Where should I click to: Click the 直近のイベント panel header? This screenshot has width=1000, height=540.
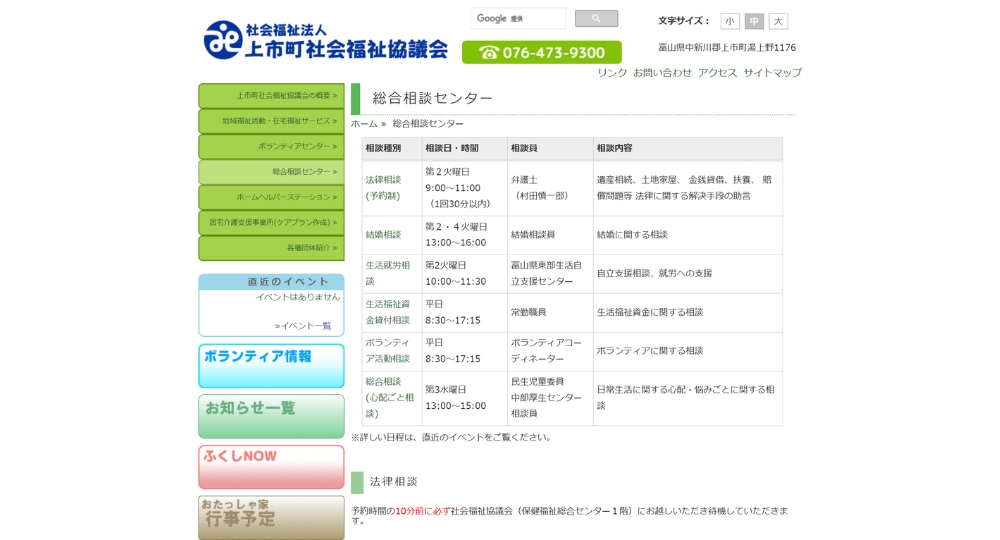[x=271, y=282]
